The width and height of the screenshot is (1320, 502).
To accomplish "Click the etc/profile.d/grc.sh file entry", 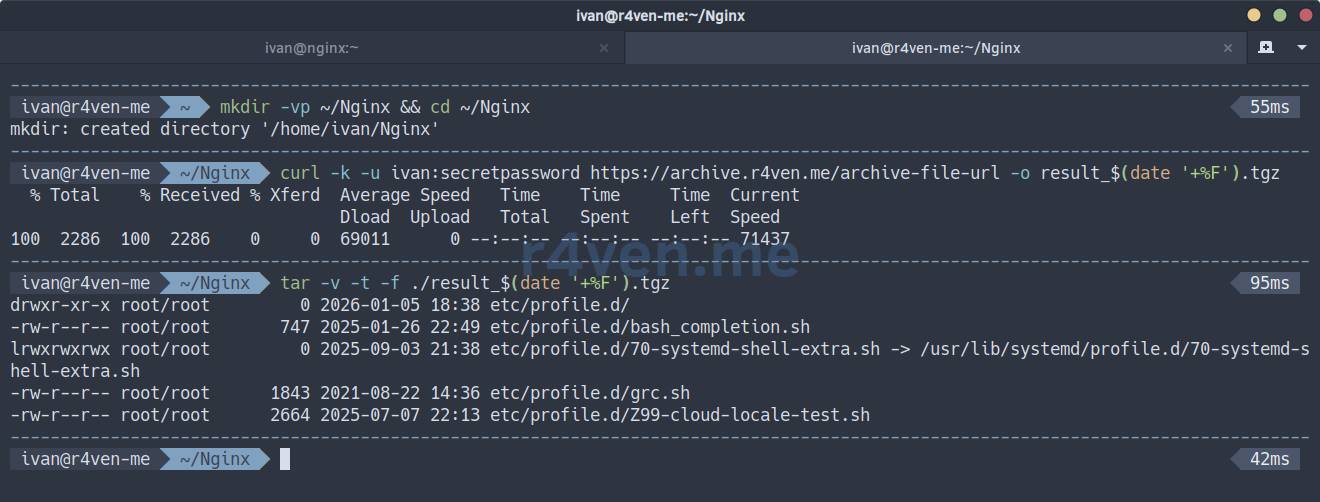I will tap(589, 393).
